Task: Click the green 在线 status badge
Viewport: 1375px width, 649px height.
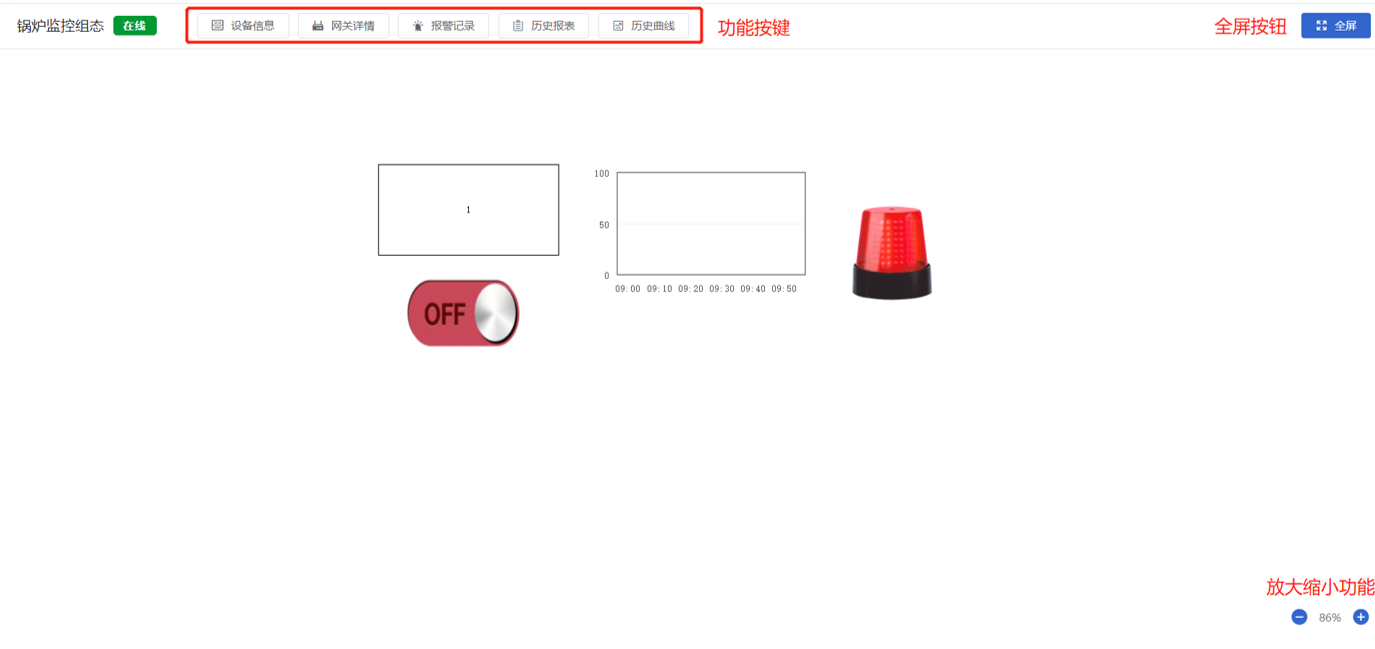Action: click(x=135, y=26)
